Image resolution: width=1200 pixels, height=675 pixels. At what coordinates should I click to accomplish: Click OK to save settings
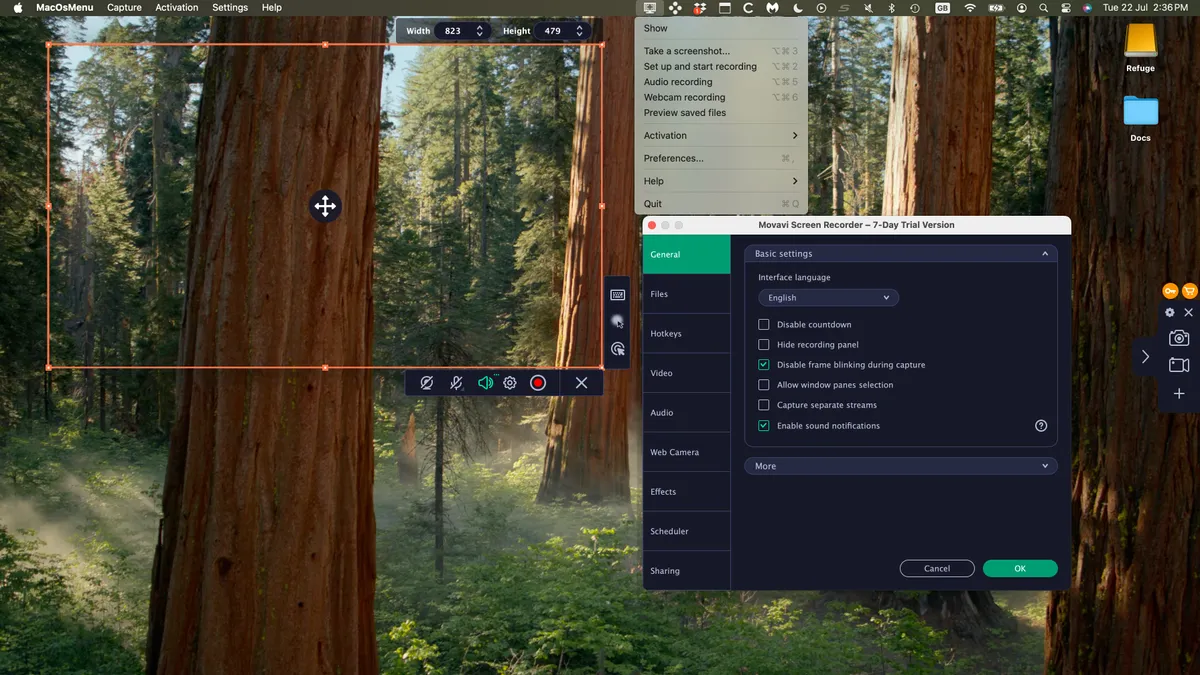tap(1020, 568)
